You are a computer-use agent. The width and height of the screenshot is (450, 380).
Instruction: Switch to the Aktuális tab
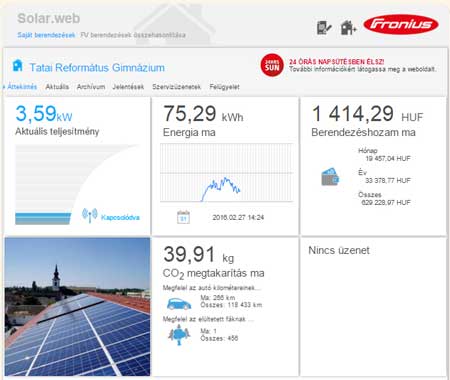point(57,87)
